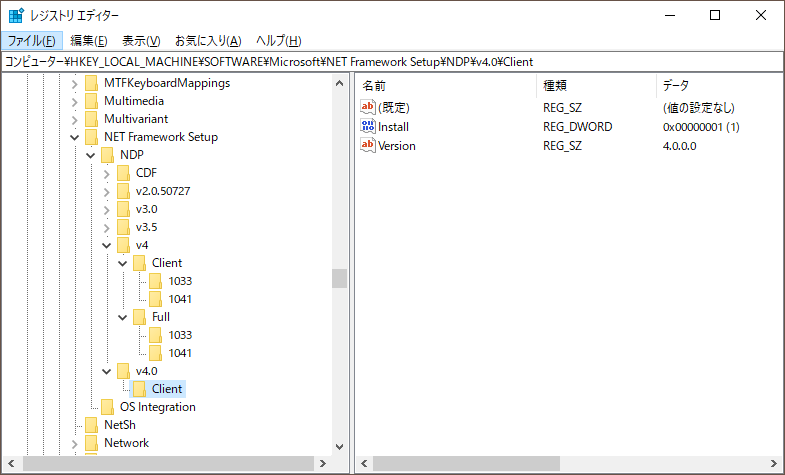Expand the MTFKeyboardMappings key

(x=75, y=84)
